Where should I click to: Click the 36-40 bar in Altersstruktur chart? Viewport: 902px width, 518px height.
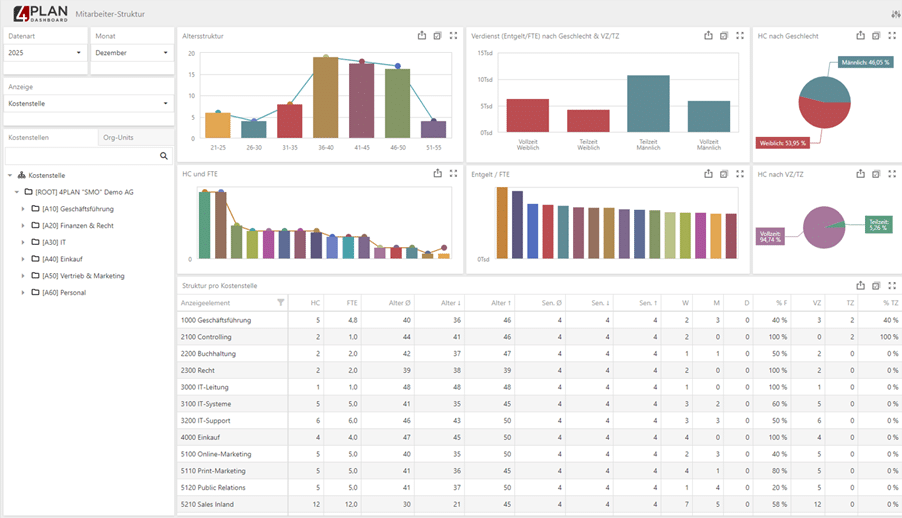tap(326, 97)
